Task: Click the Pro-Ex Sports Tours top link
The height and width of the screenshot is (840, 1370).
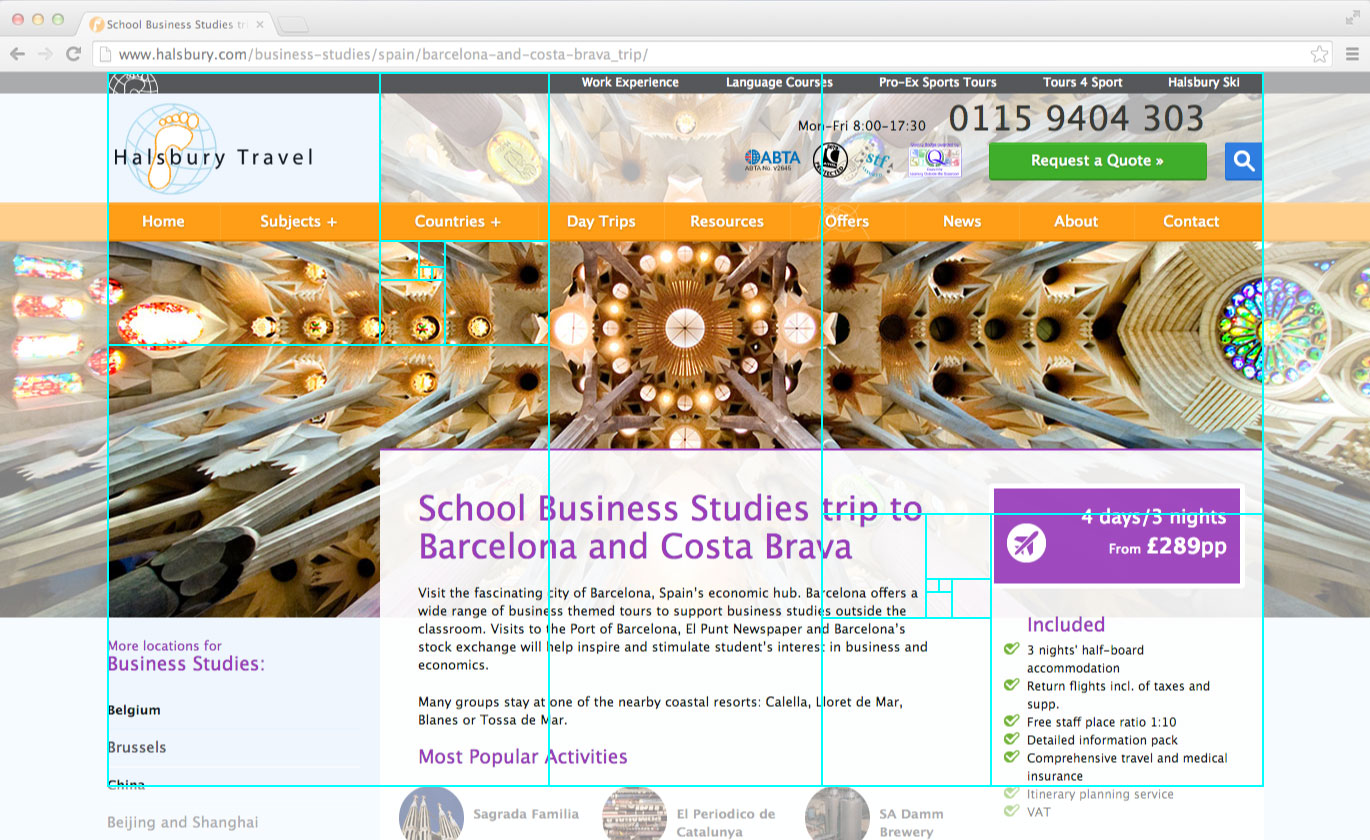Action: (x=935, y=82)
